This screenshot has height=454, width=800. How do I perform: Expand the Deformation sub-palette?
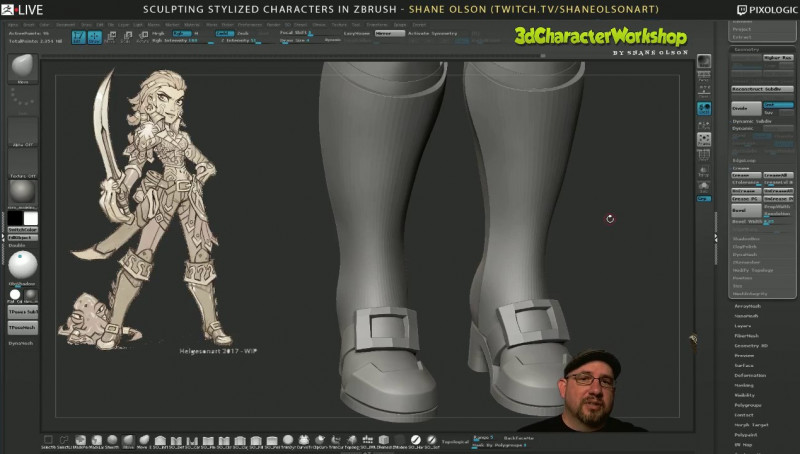click(750, 375)
